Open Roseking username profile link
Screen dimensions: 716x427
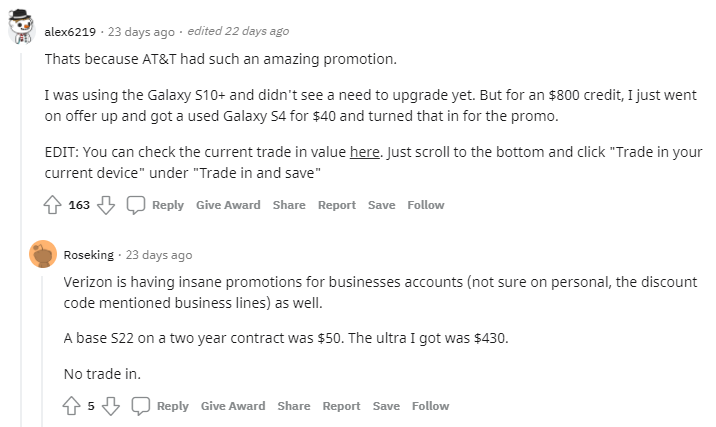88,255
